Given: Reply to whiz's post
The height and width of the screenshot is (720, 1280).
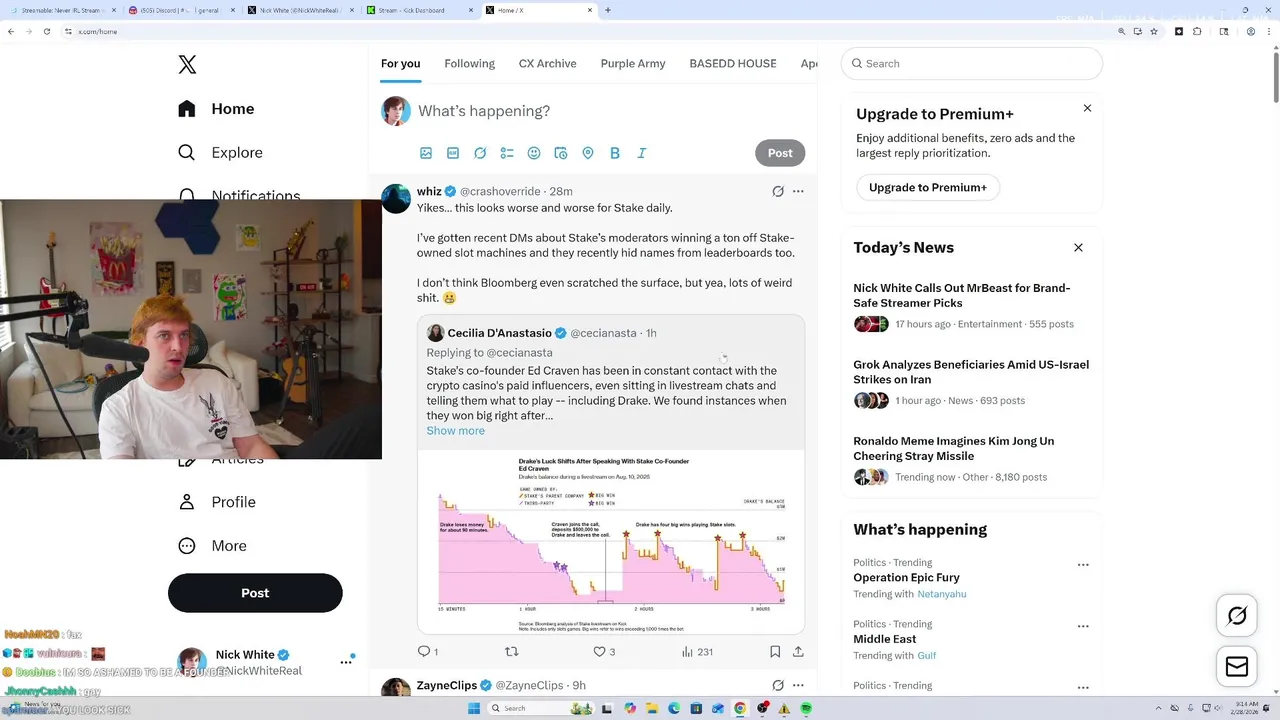Looking at the screenshot, I should click(427, 651).
